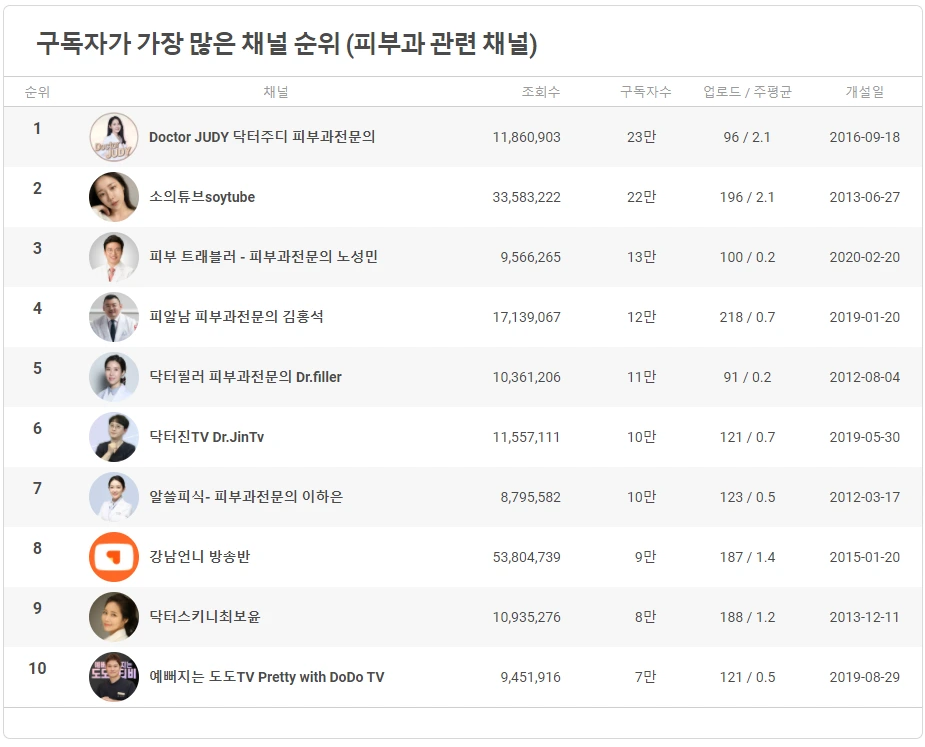Click the 조회수 column header
925x747 pixels.
[541, 91]
